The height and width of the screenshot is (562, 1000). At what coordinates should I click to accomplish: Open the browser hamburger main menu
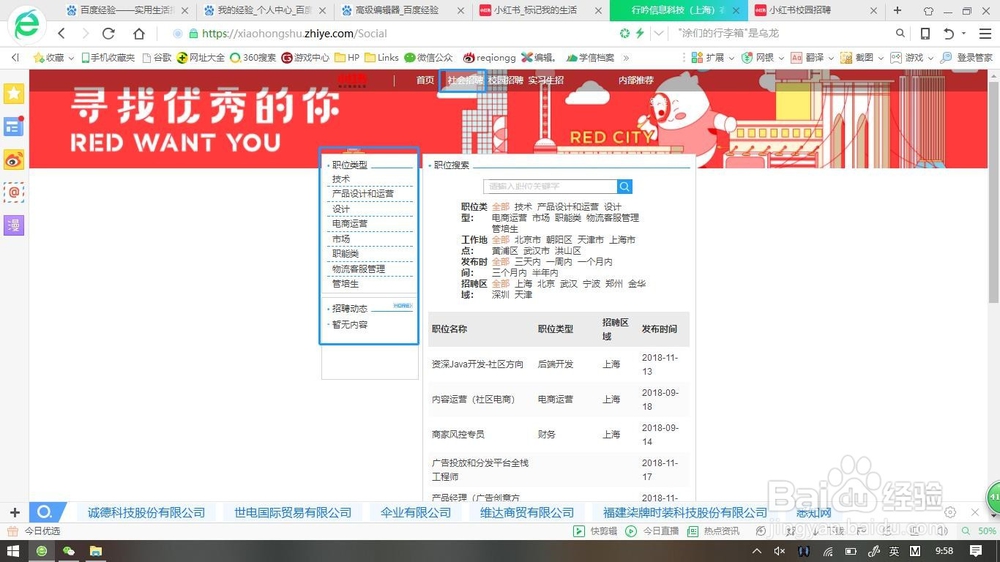[985, 33]
